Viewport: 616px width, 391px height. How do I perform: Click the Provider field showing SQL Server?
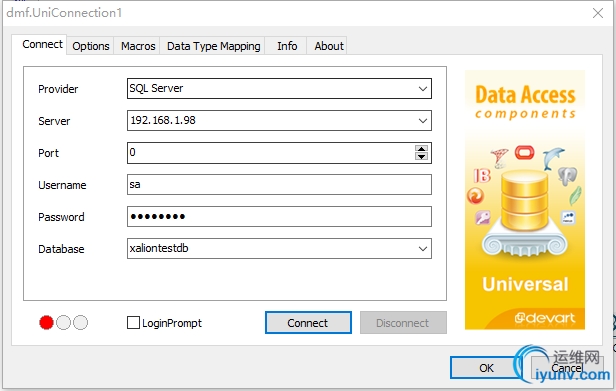point(279,88)
